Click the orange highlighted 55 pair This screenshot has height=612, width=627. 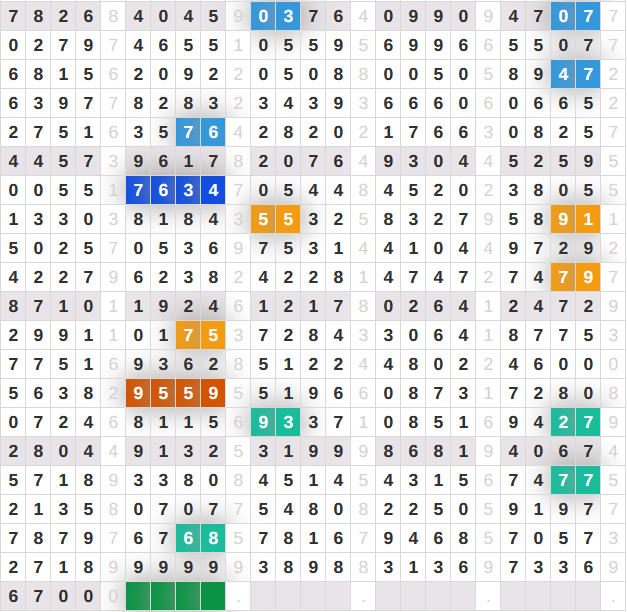(275, 219)
